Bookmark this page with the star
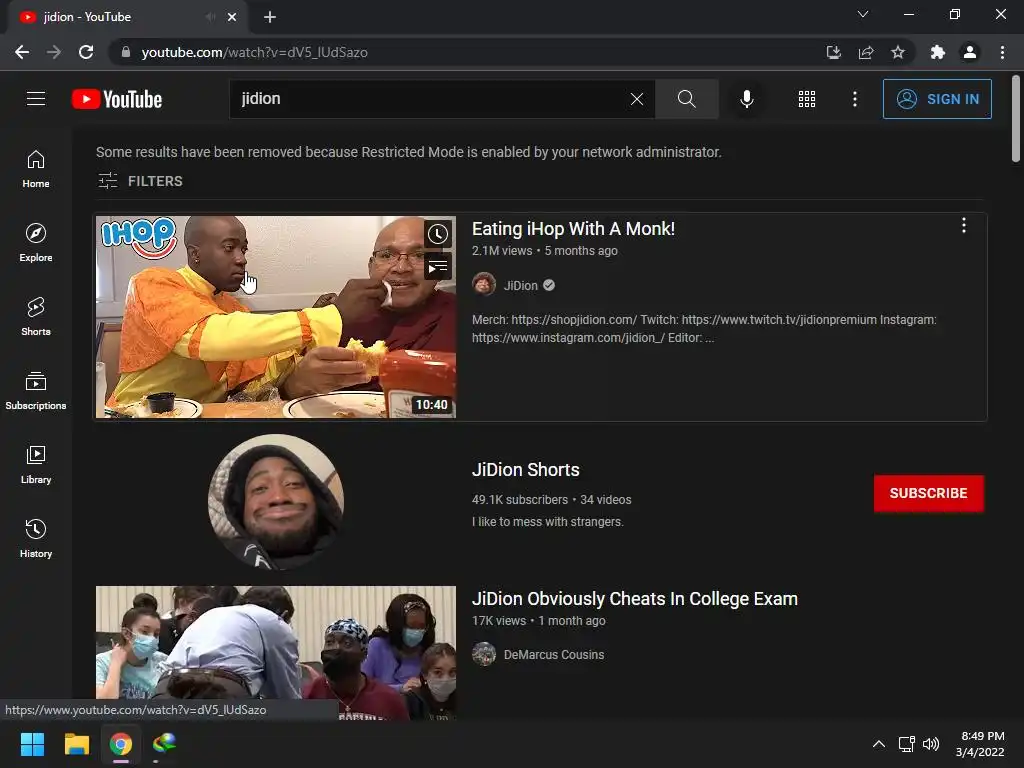The width and height of the screenshot is (1024, 768). [898, 52]
